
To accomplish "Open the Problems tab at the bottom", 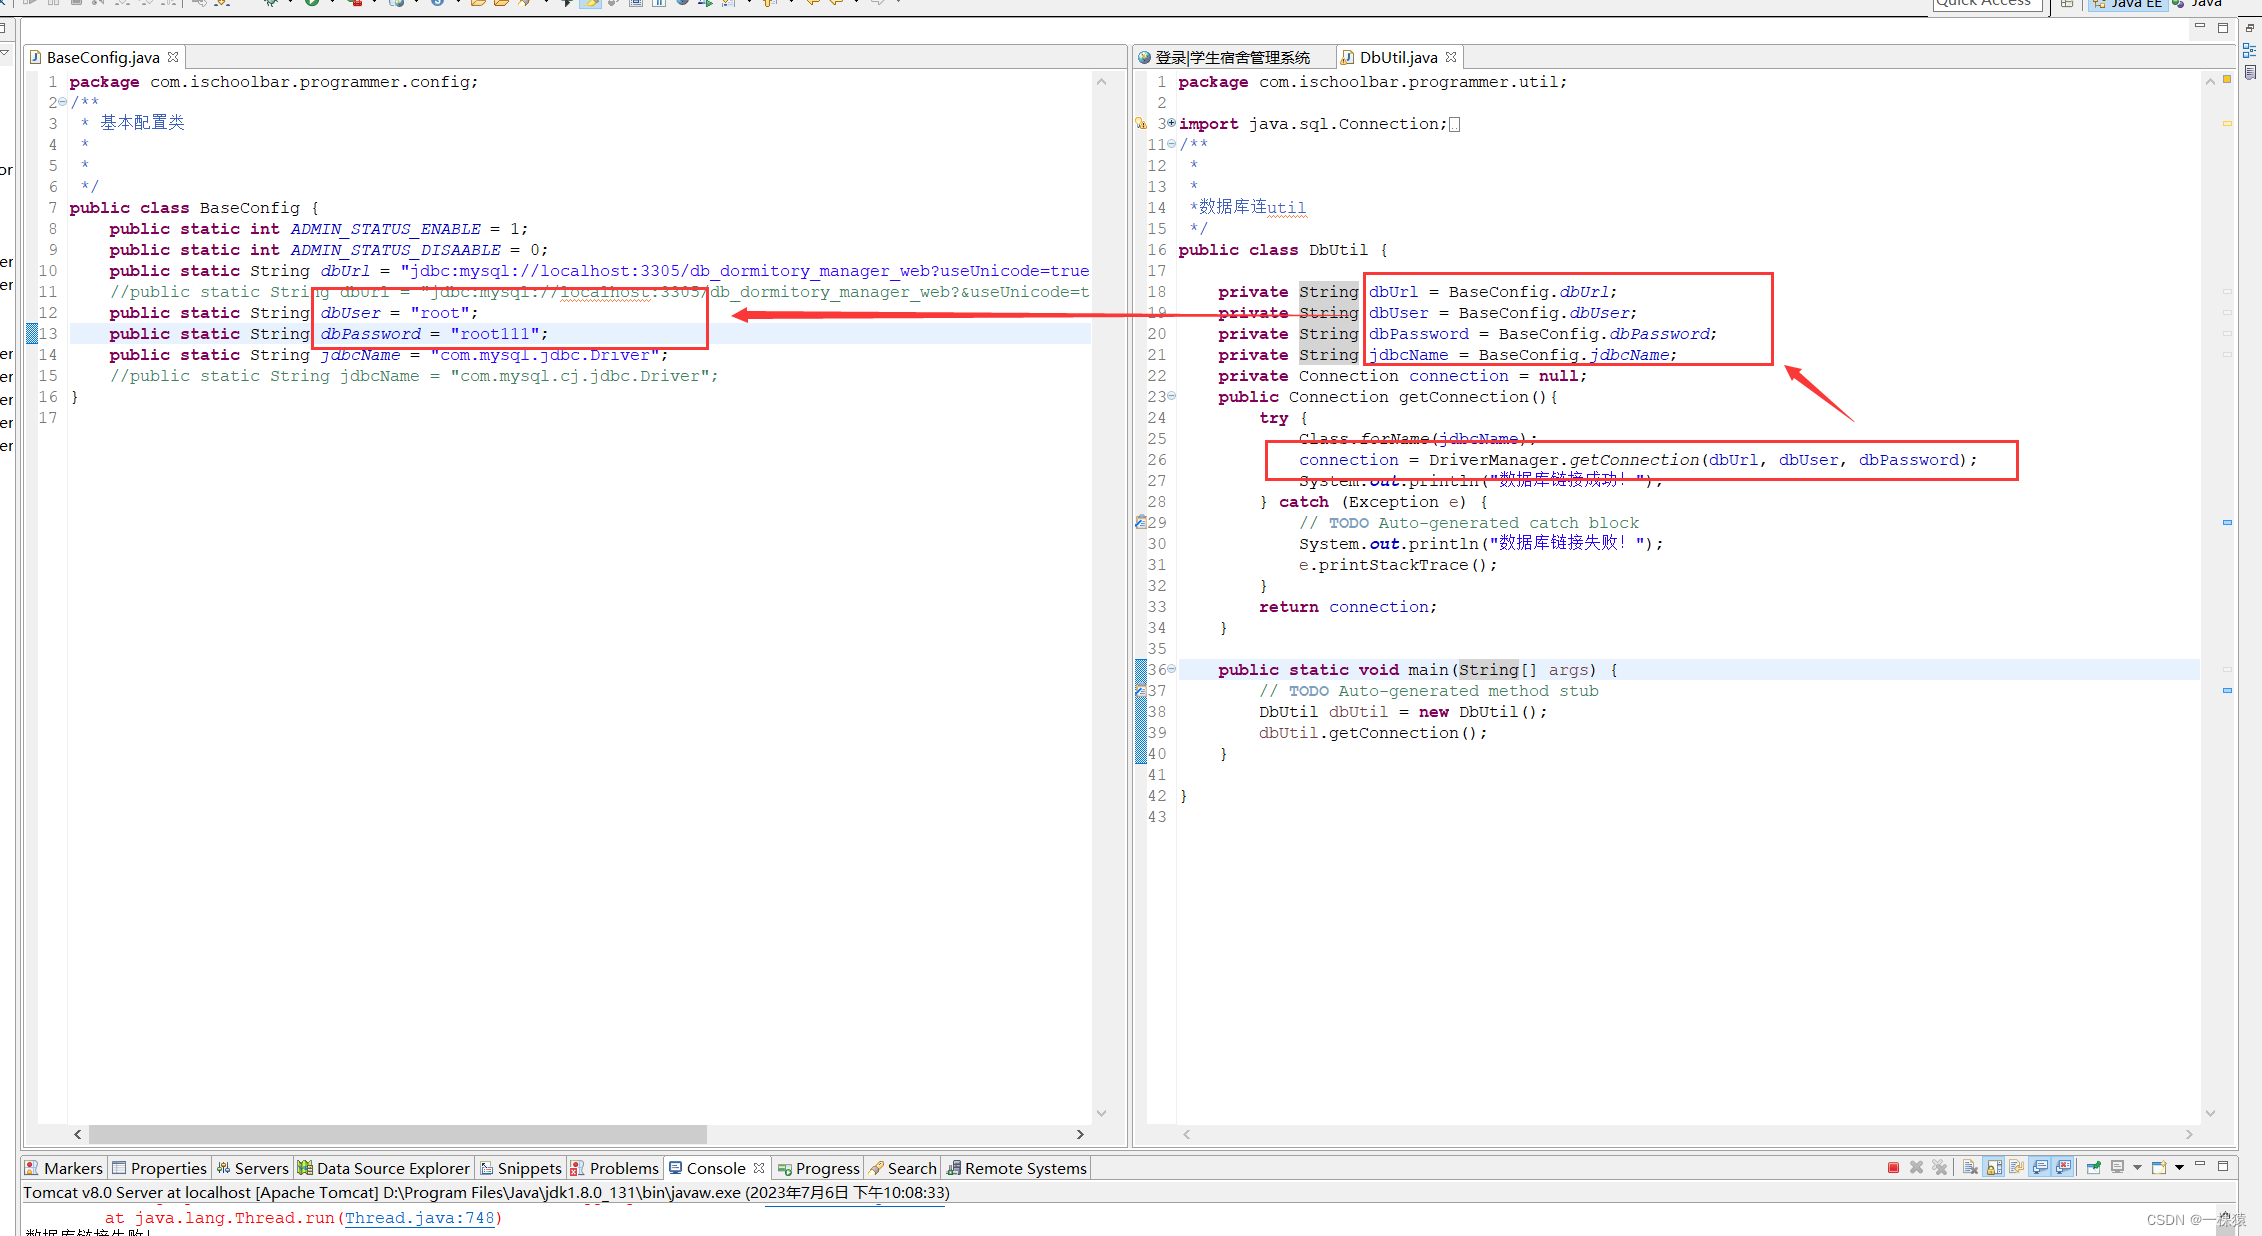I will pos(622,1167).
